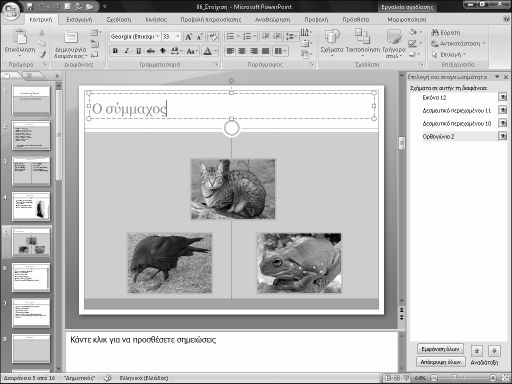Toggle visibility of Εικόνα 12

pyautogui.click(x=502, y=97)
